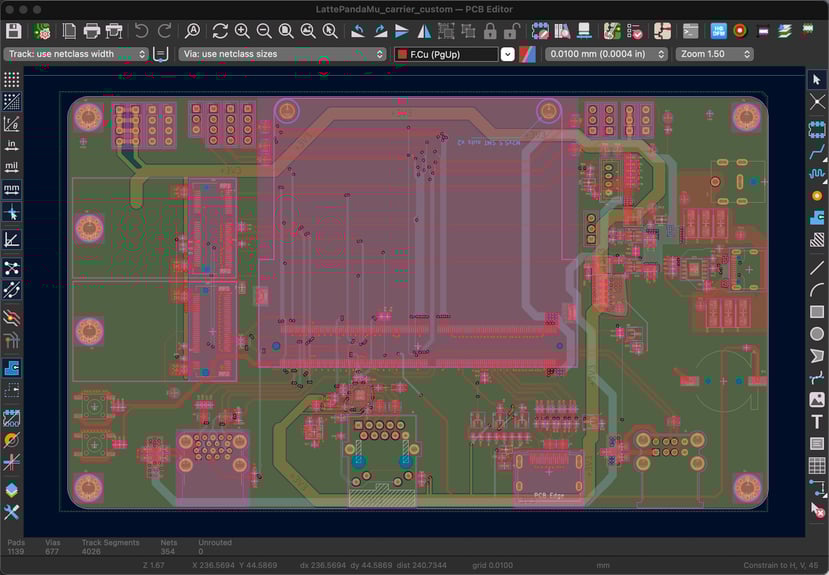Screen dimensions: 829x575
Task: Click the Zoom In magnifier icon
Action: (242, 31)
